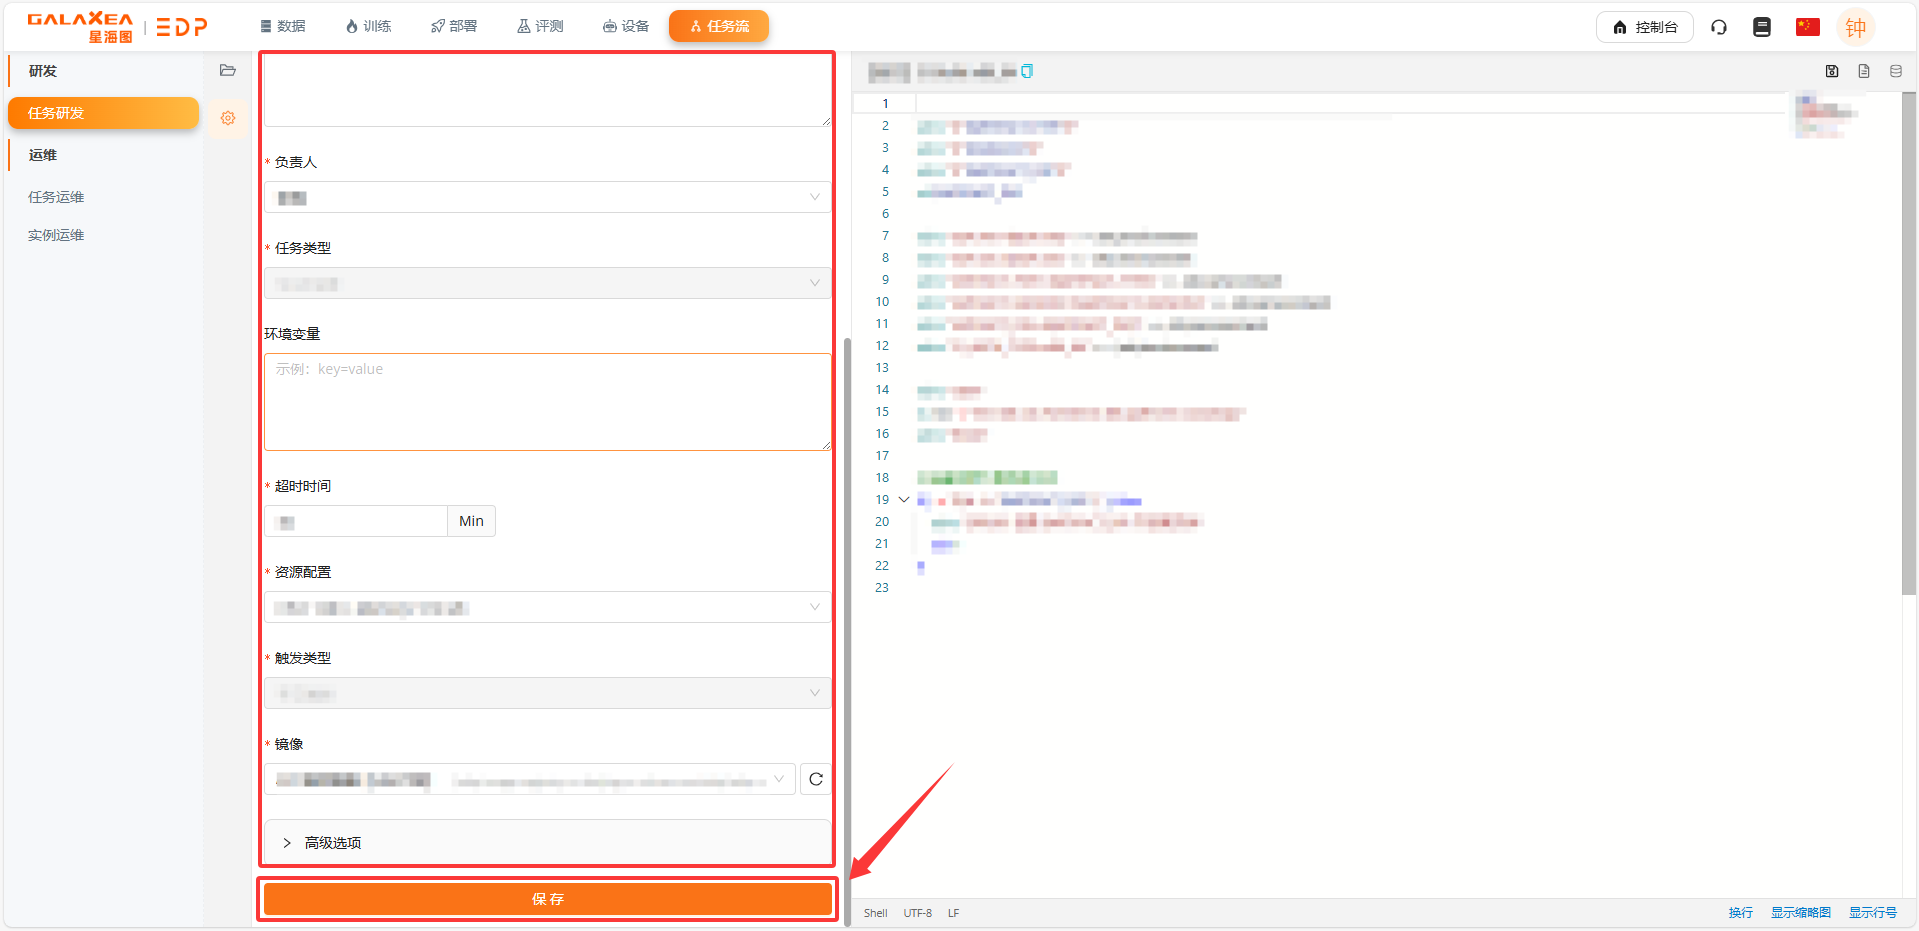Image resolution: width=1919 pixels, height=931 pixels.
Task: Click the orange 保存 save button
Action: click(x=547, y=899)
